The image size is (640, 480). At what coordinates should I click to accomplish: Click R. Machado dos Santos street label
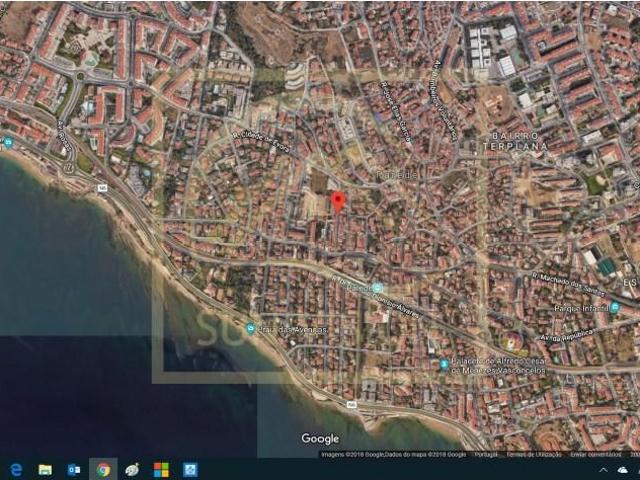(x=569, y=285)
